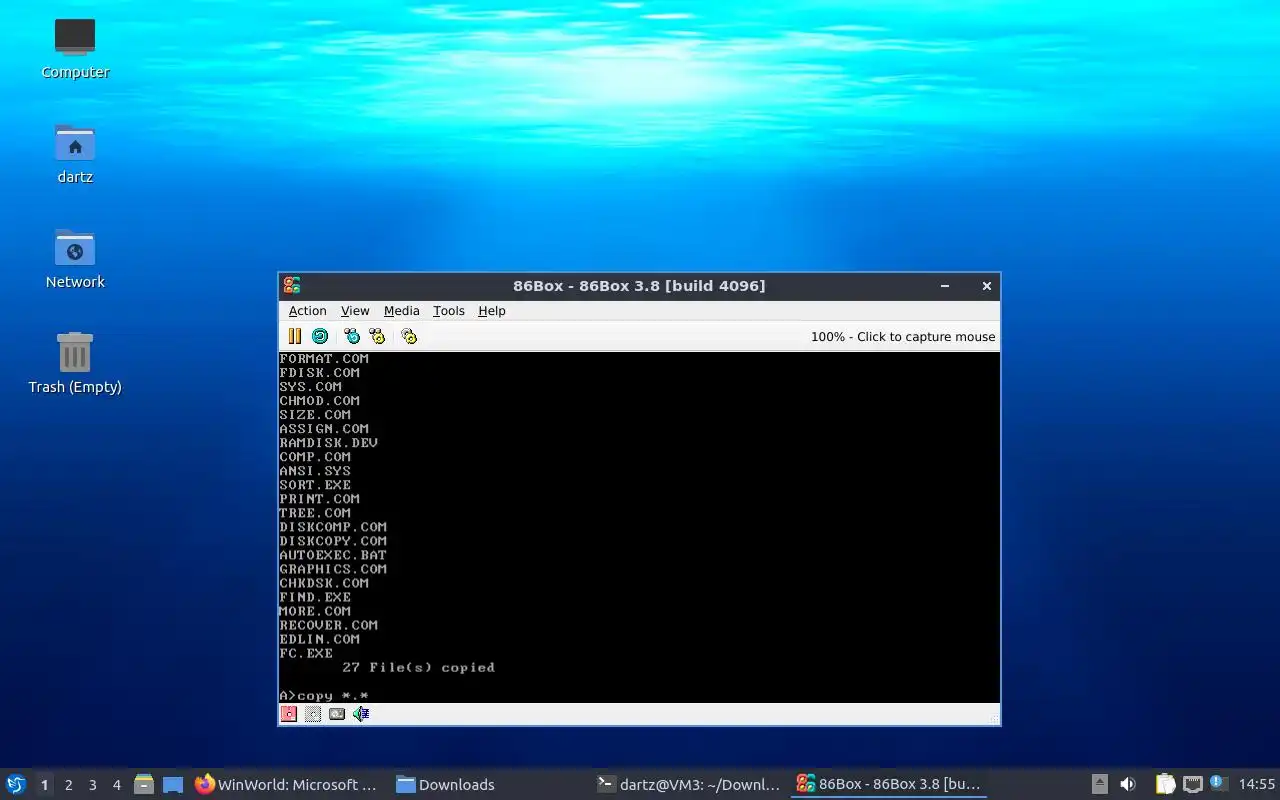1280x800 pixels.
Task: Open the clipboard manager tray icon
Action: pyautogui.click(x=1165, y=784)
